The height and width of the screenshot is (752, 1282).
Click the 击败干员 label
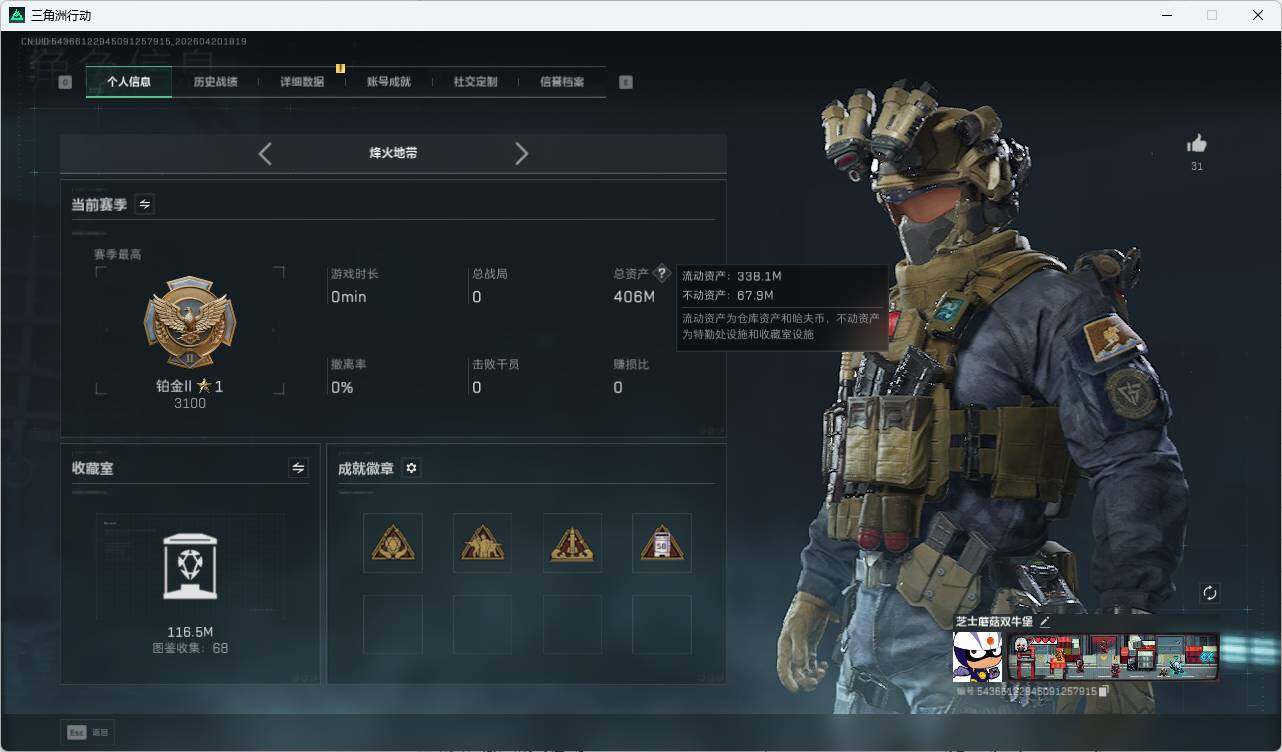click(x=496, y=364)
